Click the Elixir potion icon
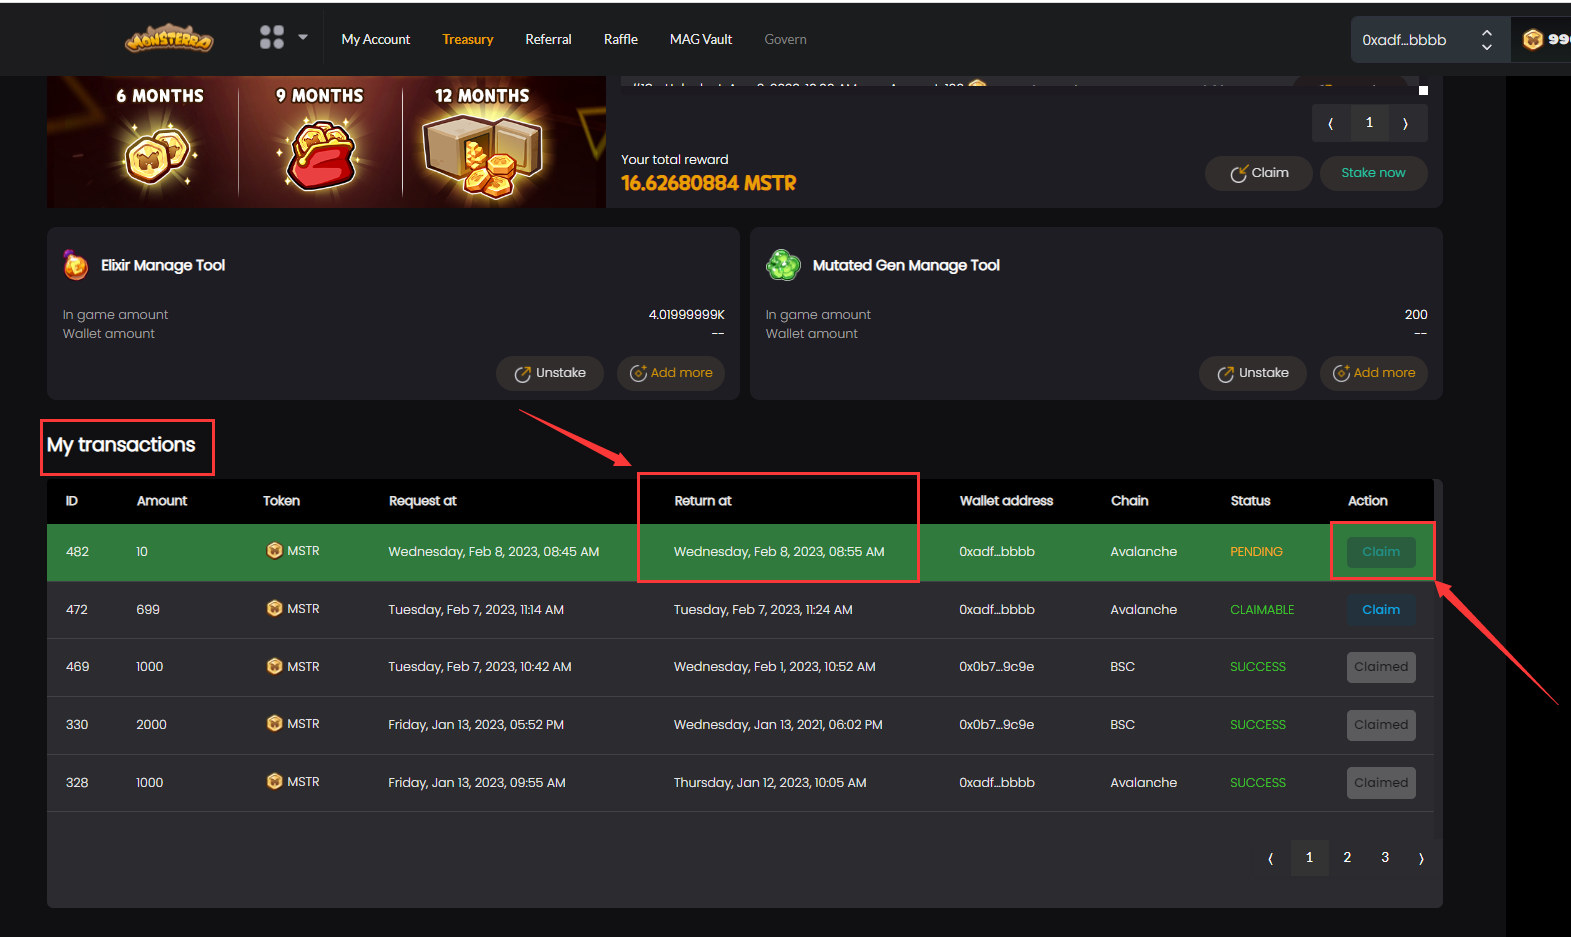The height and width of the screenshot is (937, 1571). tap(76, 265)
